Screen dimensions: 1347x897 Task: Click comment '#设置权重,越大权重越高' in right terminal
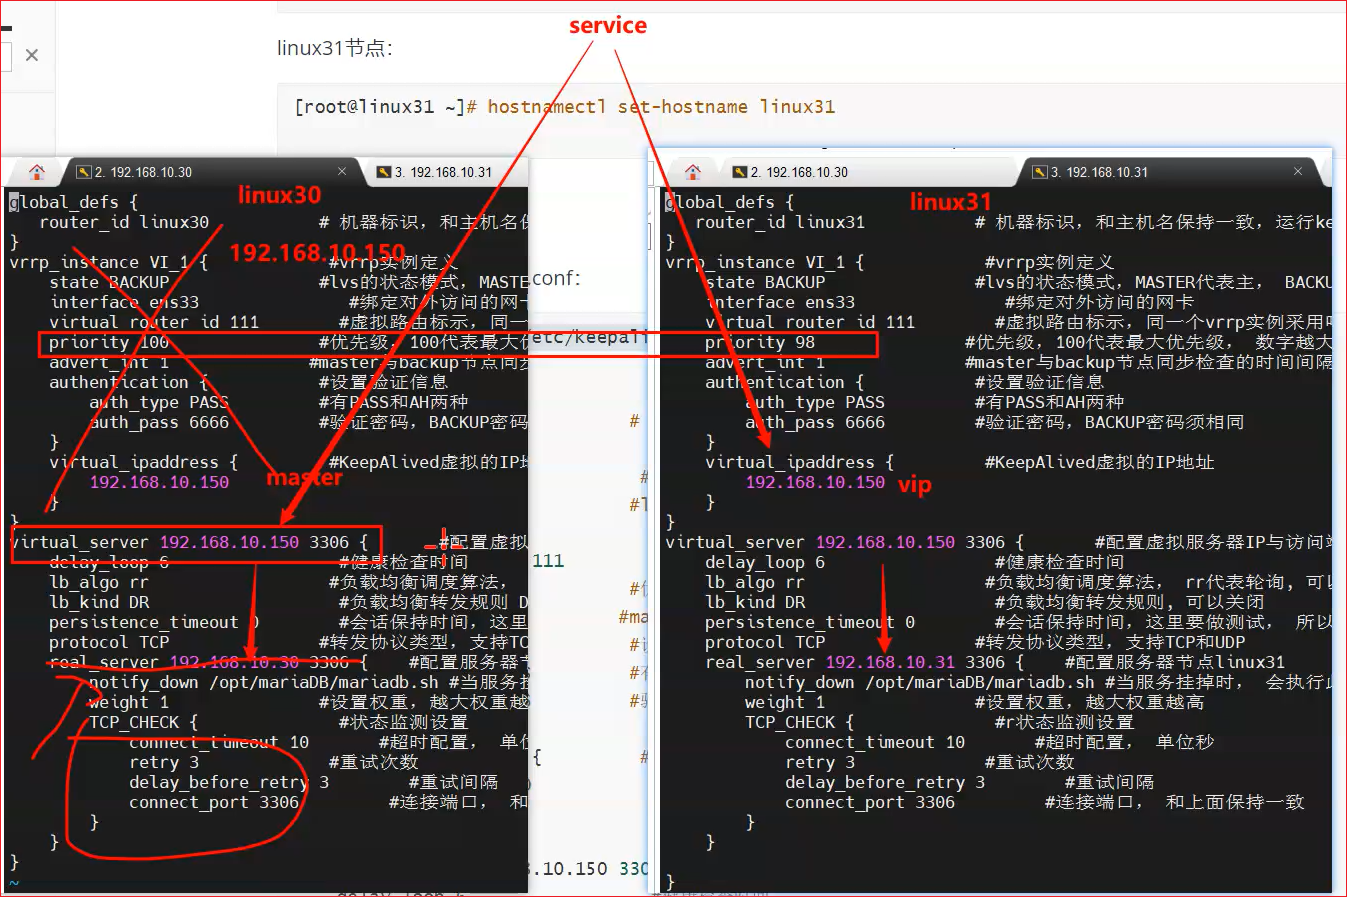coord(1090,702)
